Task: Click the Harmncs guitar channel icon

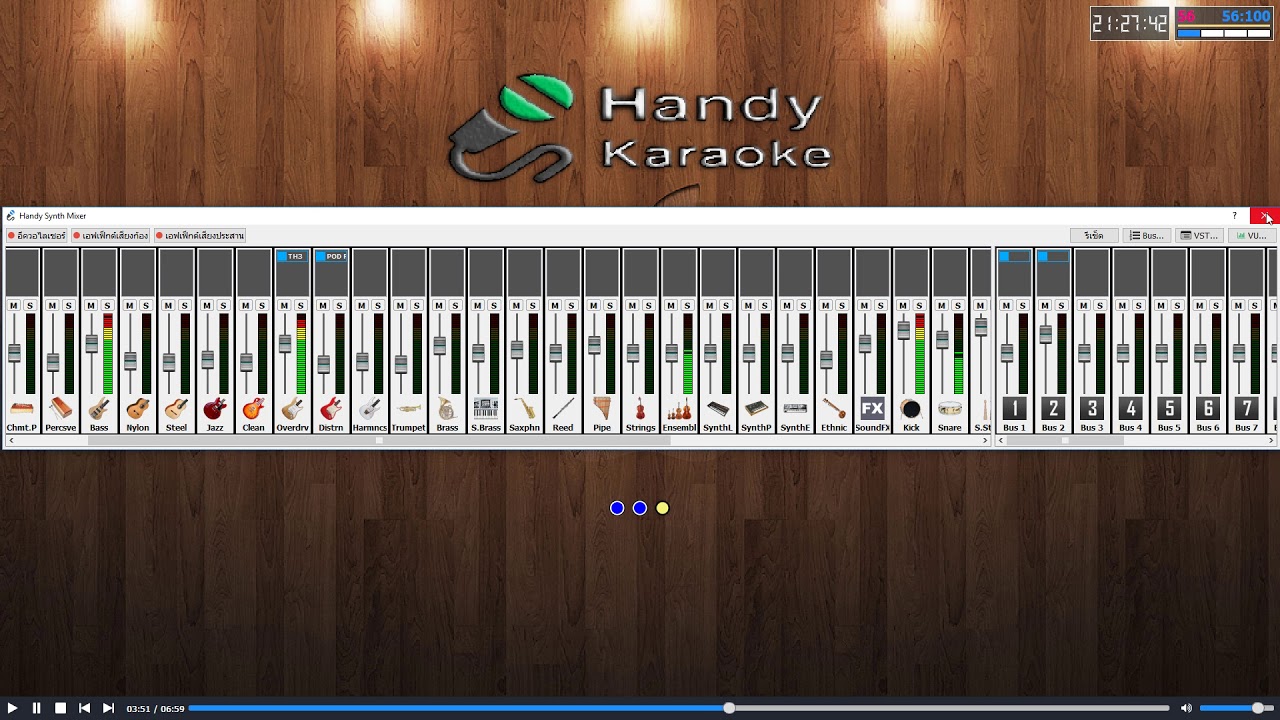Action: [x=370, y=408]
